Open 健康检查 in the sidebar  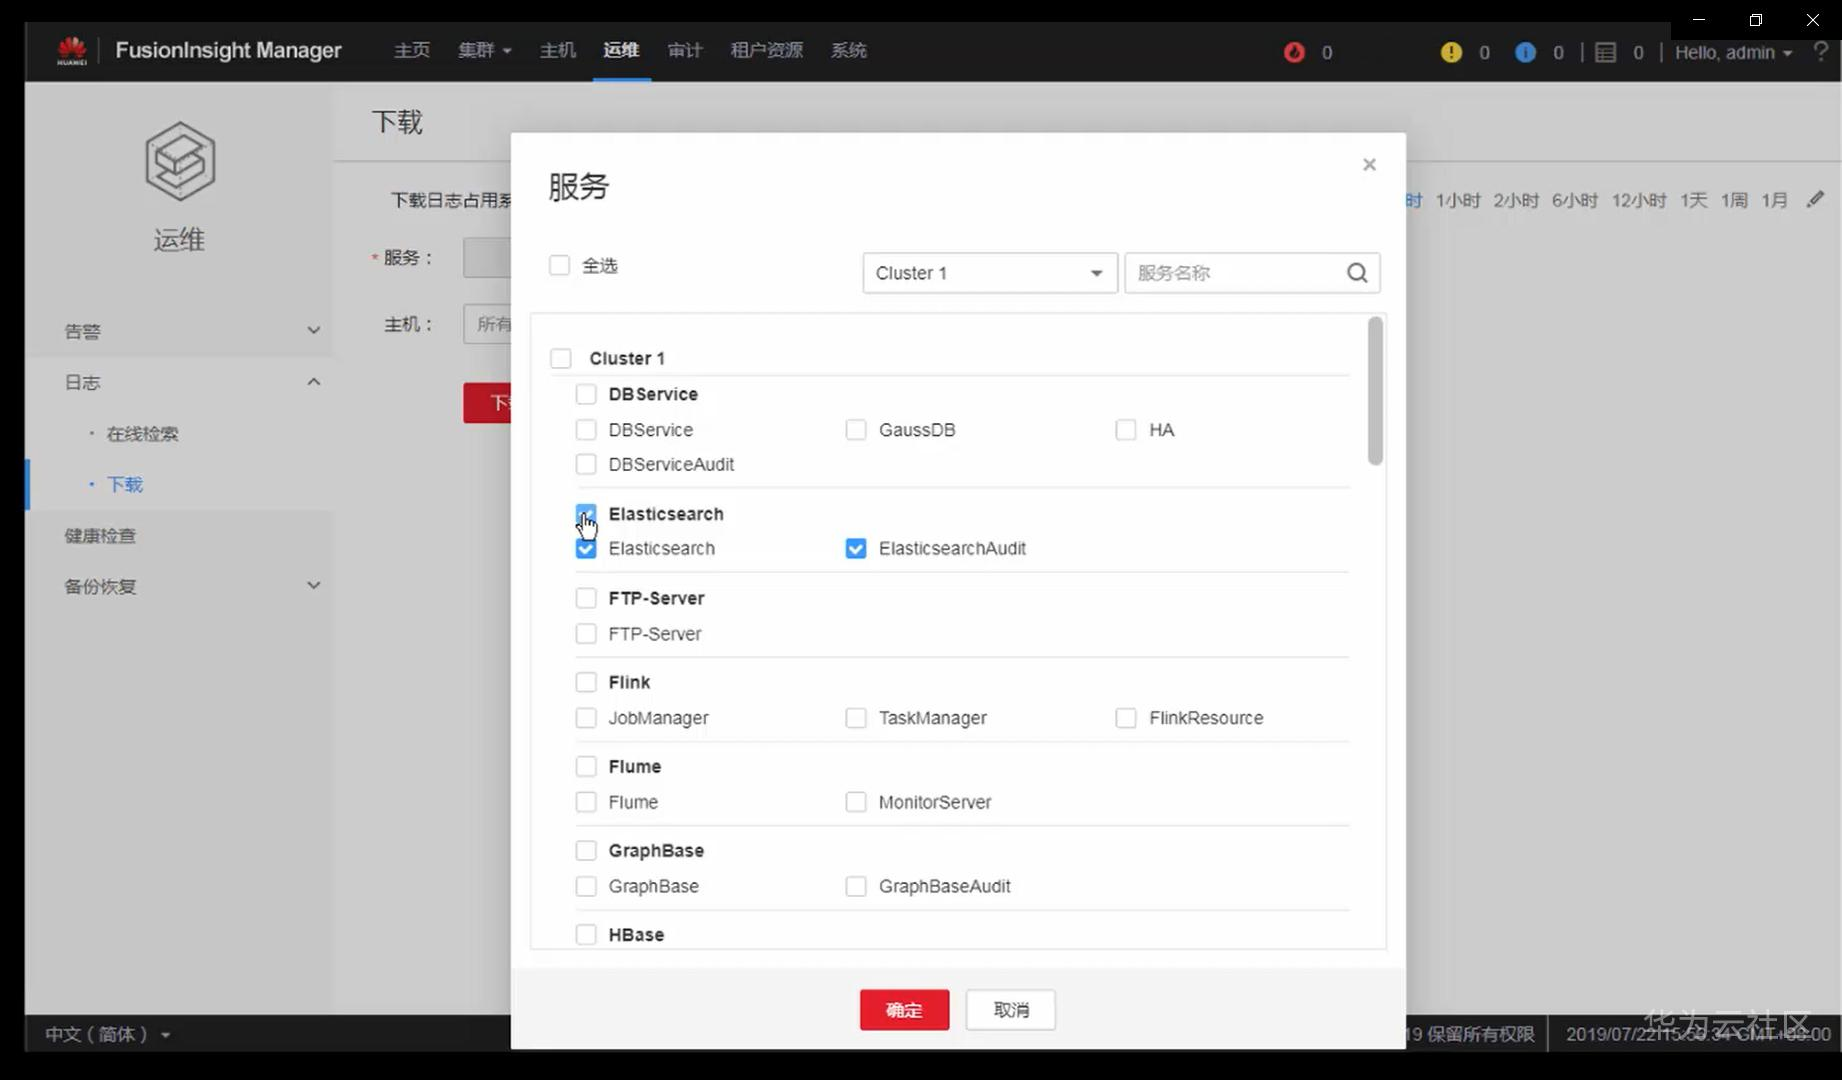pos(100,536)
